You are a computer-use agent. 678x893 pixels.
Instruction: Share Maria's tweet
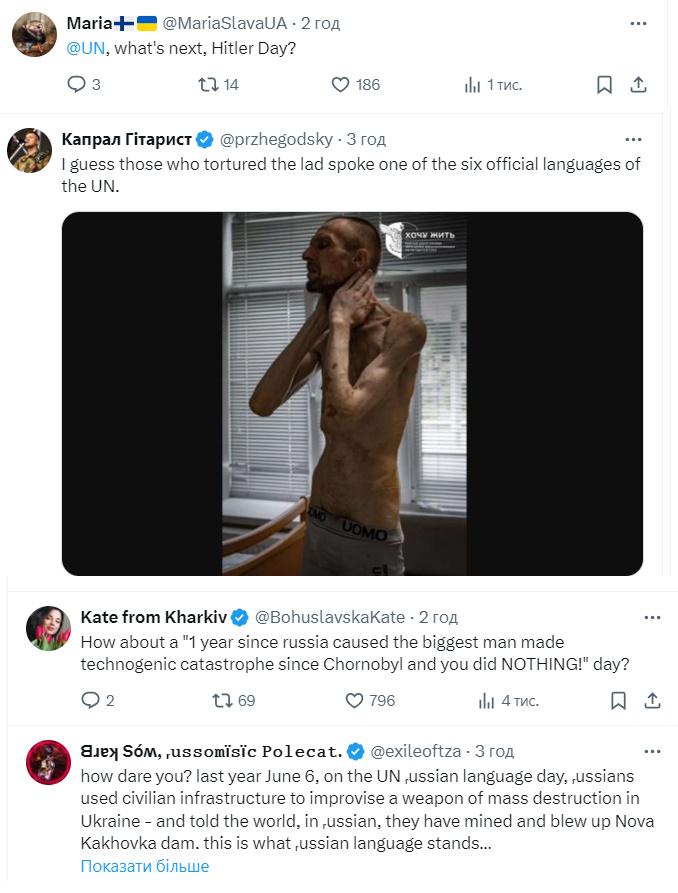tap(637, 85)
